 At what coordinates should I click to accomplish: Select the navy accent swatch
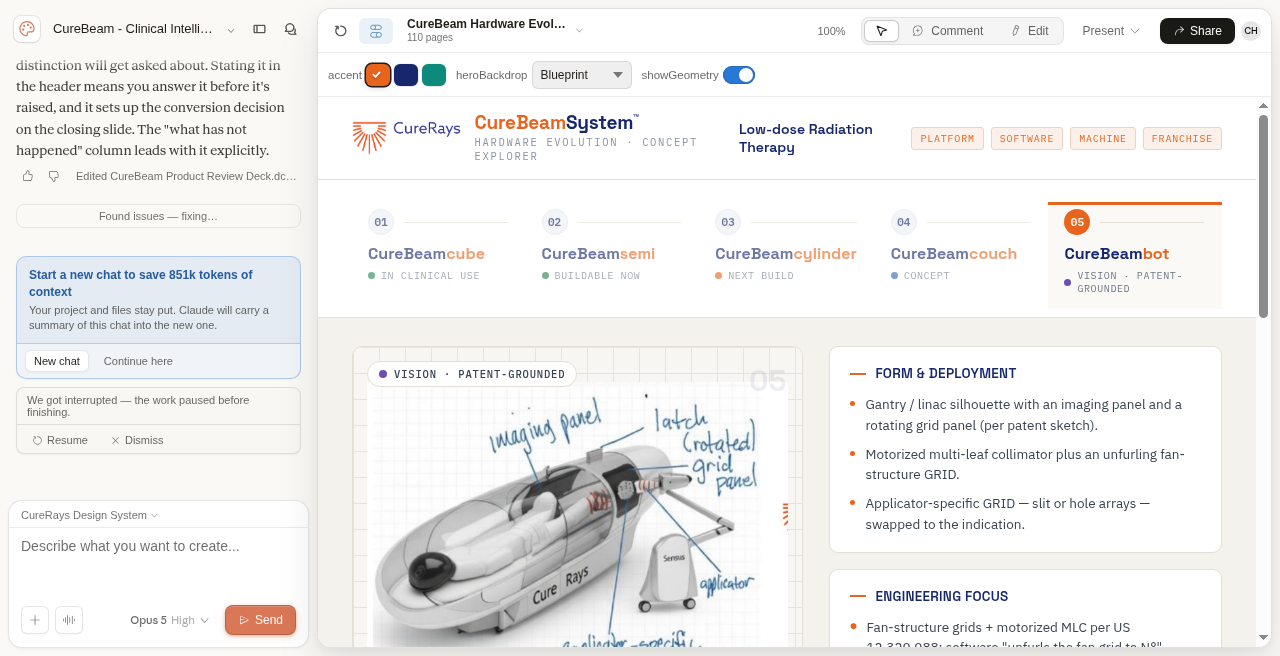pyautogui.click(x=406, y=75)
